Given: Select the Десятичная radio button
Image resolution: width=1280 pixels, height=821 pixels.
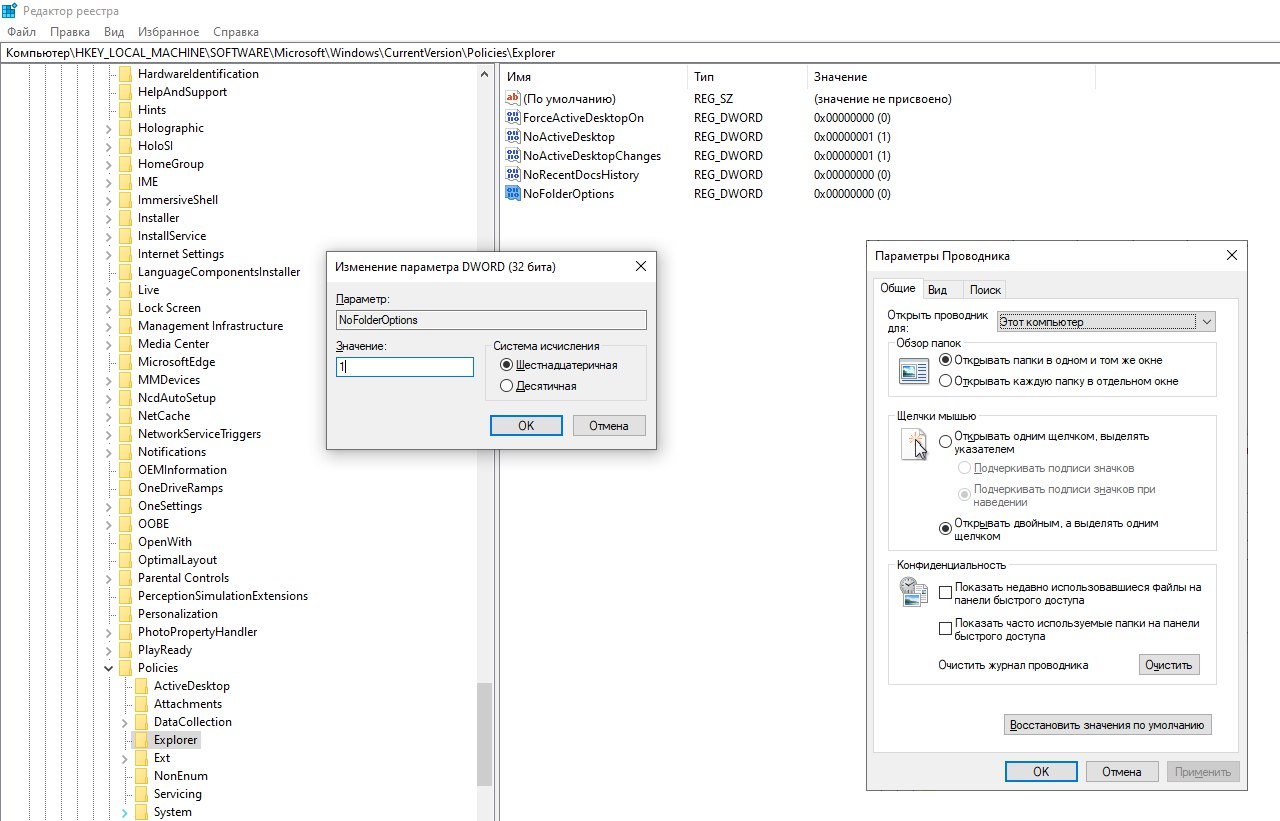Looking at the screenshot, I should (x=506, y=386).
